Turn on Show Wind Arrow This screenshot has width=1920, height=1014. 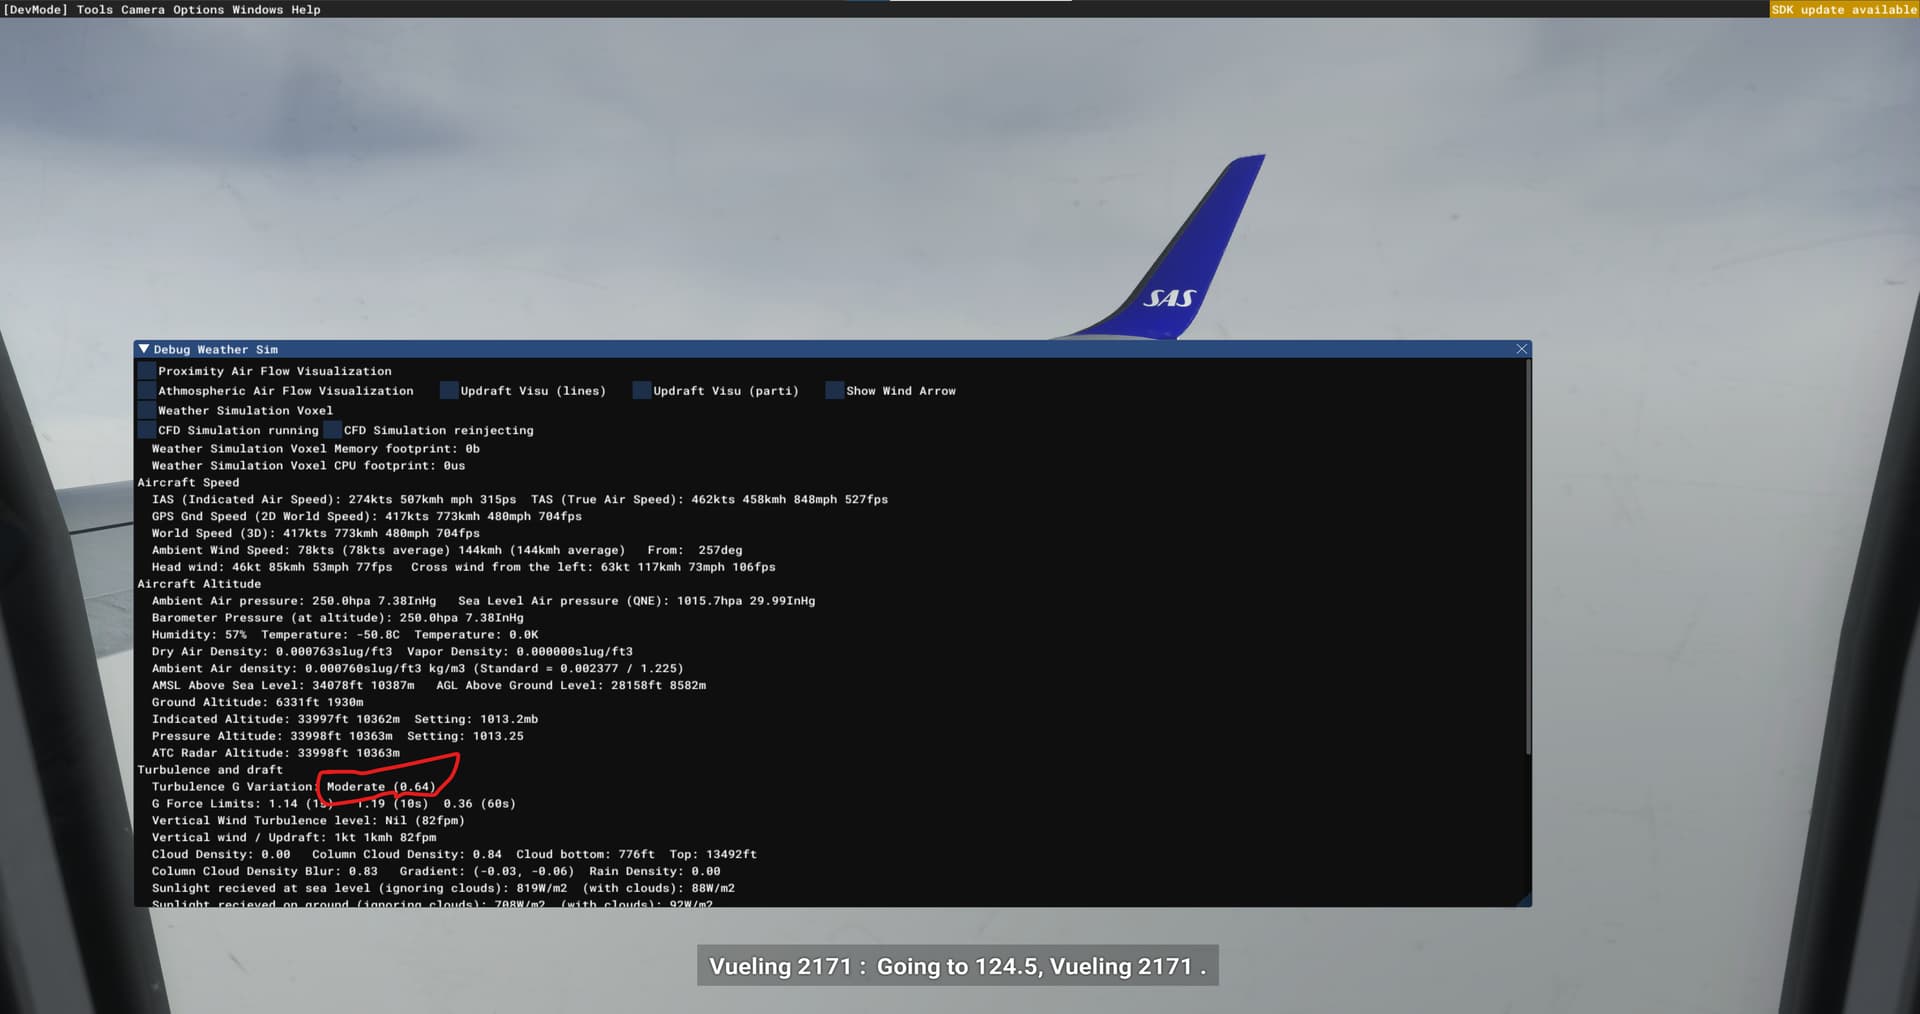pos(835,391)
